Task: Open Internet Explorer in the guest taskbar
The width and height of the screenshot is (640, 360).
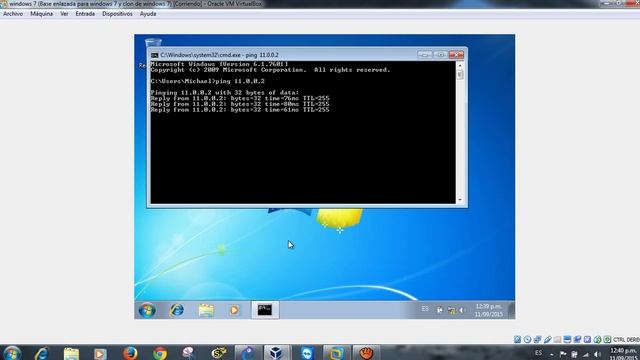Action: click(x=177, y=310)
